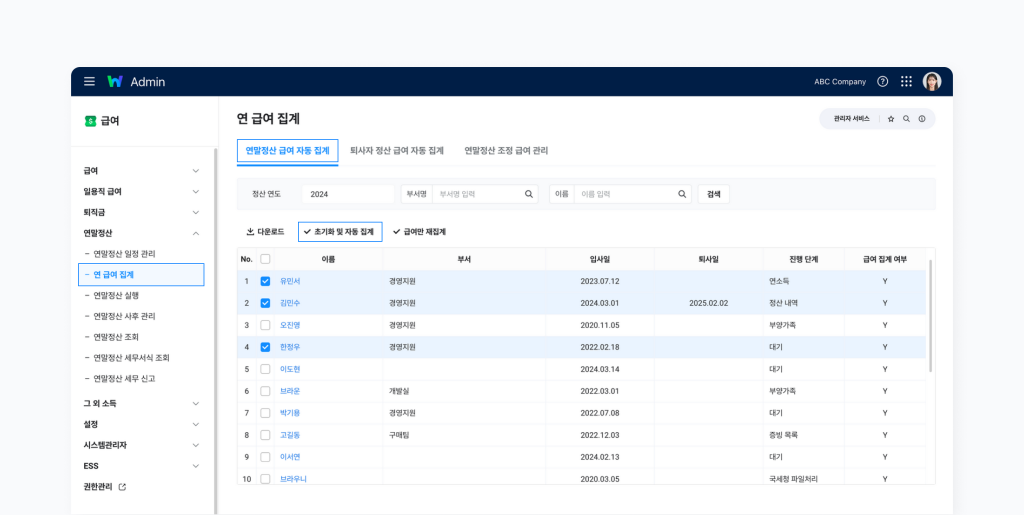This screenshot has height=515, width=1024.
Task: Click 초기화 및 자동 집계 button
Action: 340,232
